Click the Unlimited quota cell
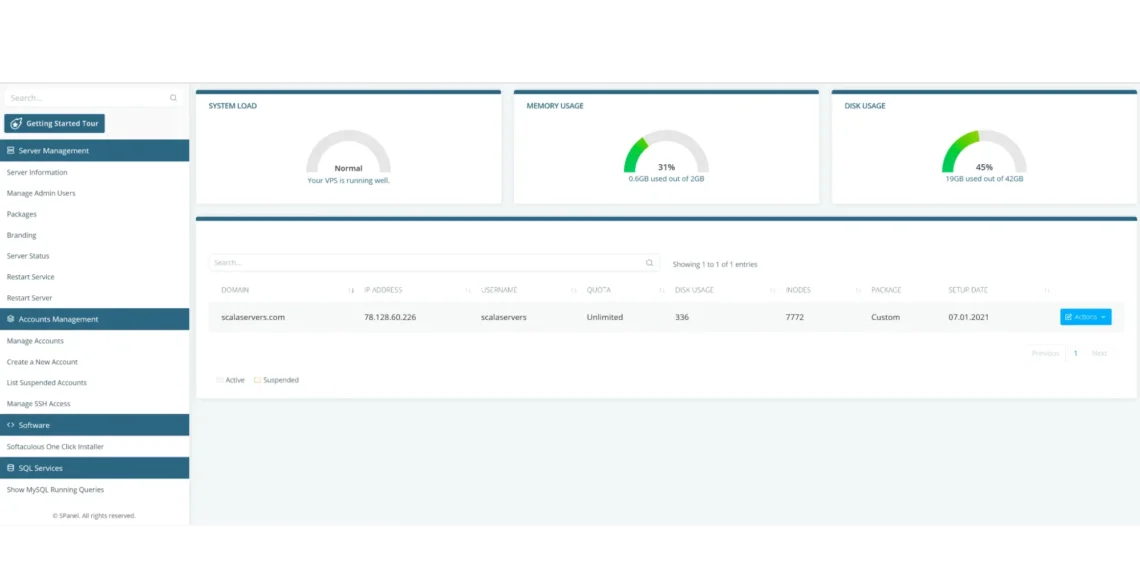 click(x=605, y=318)
